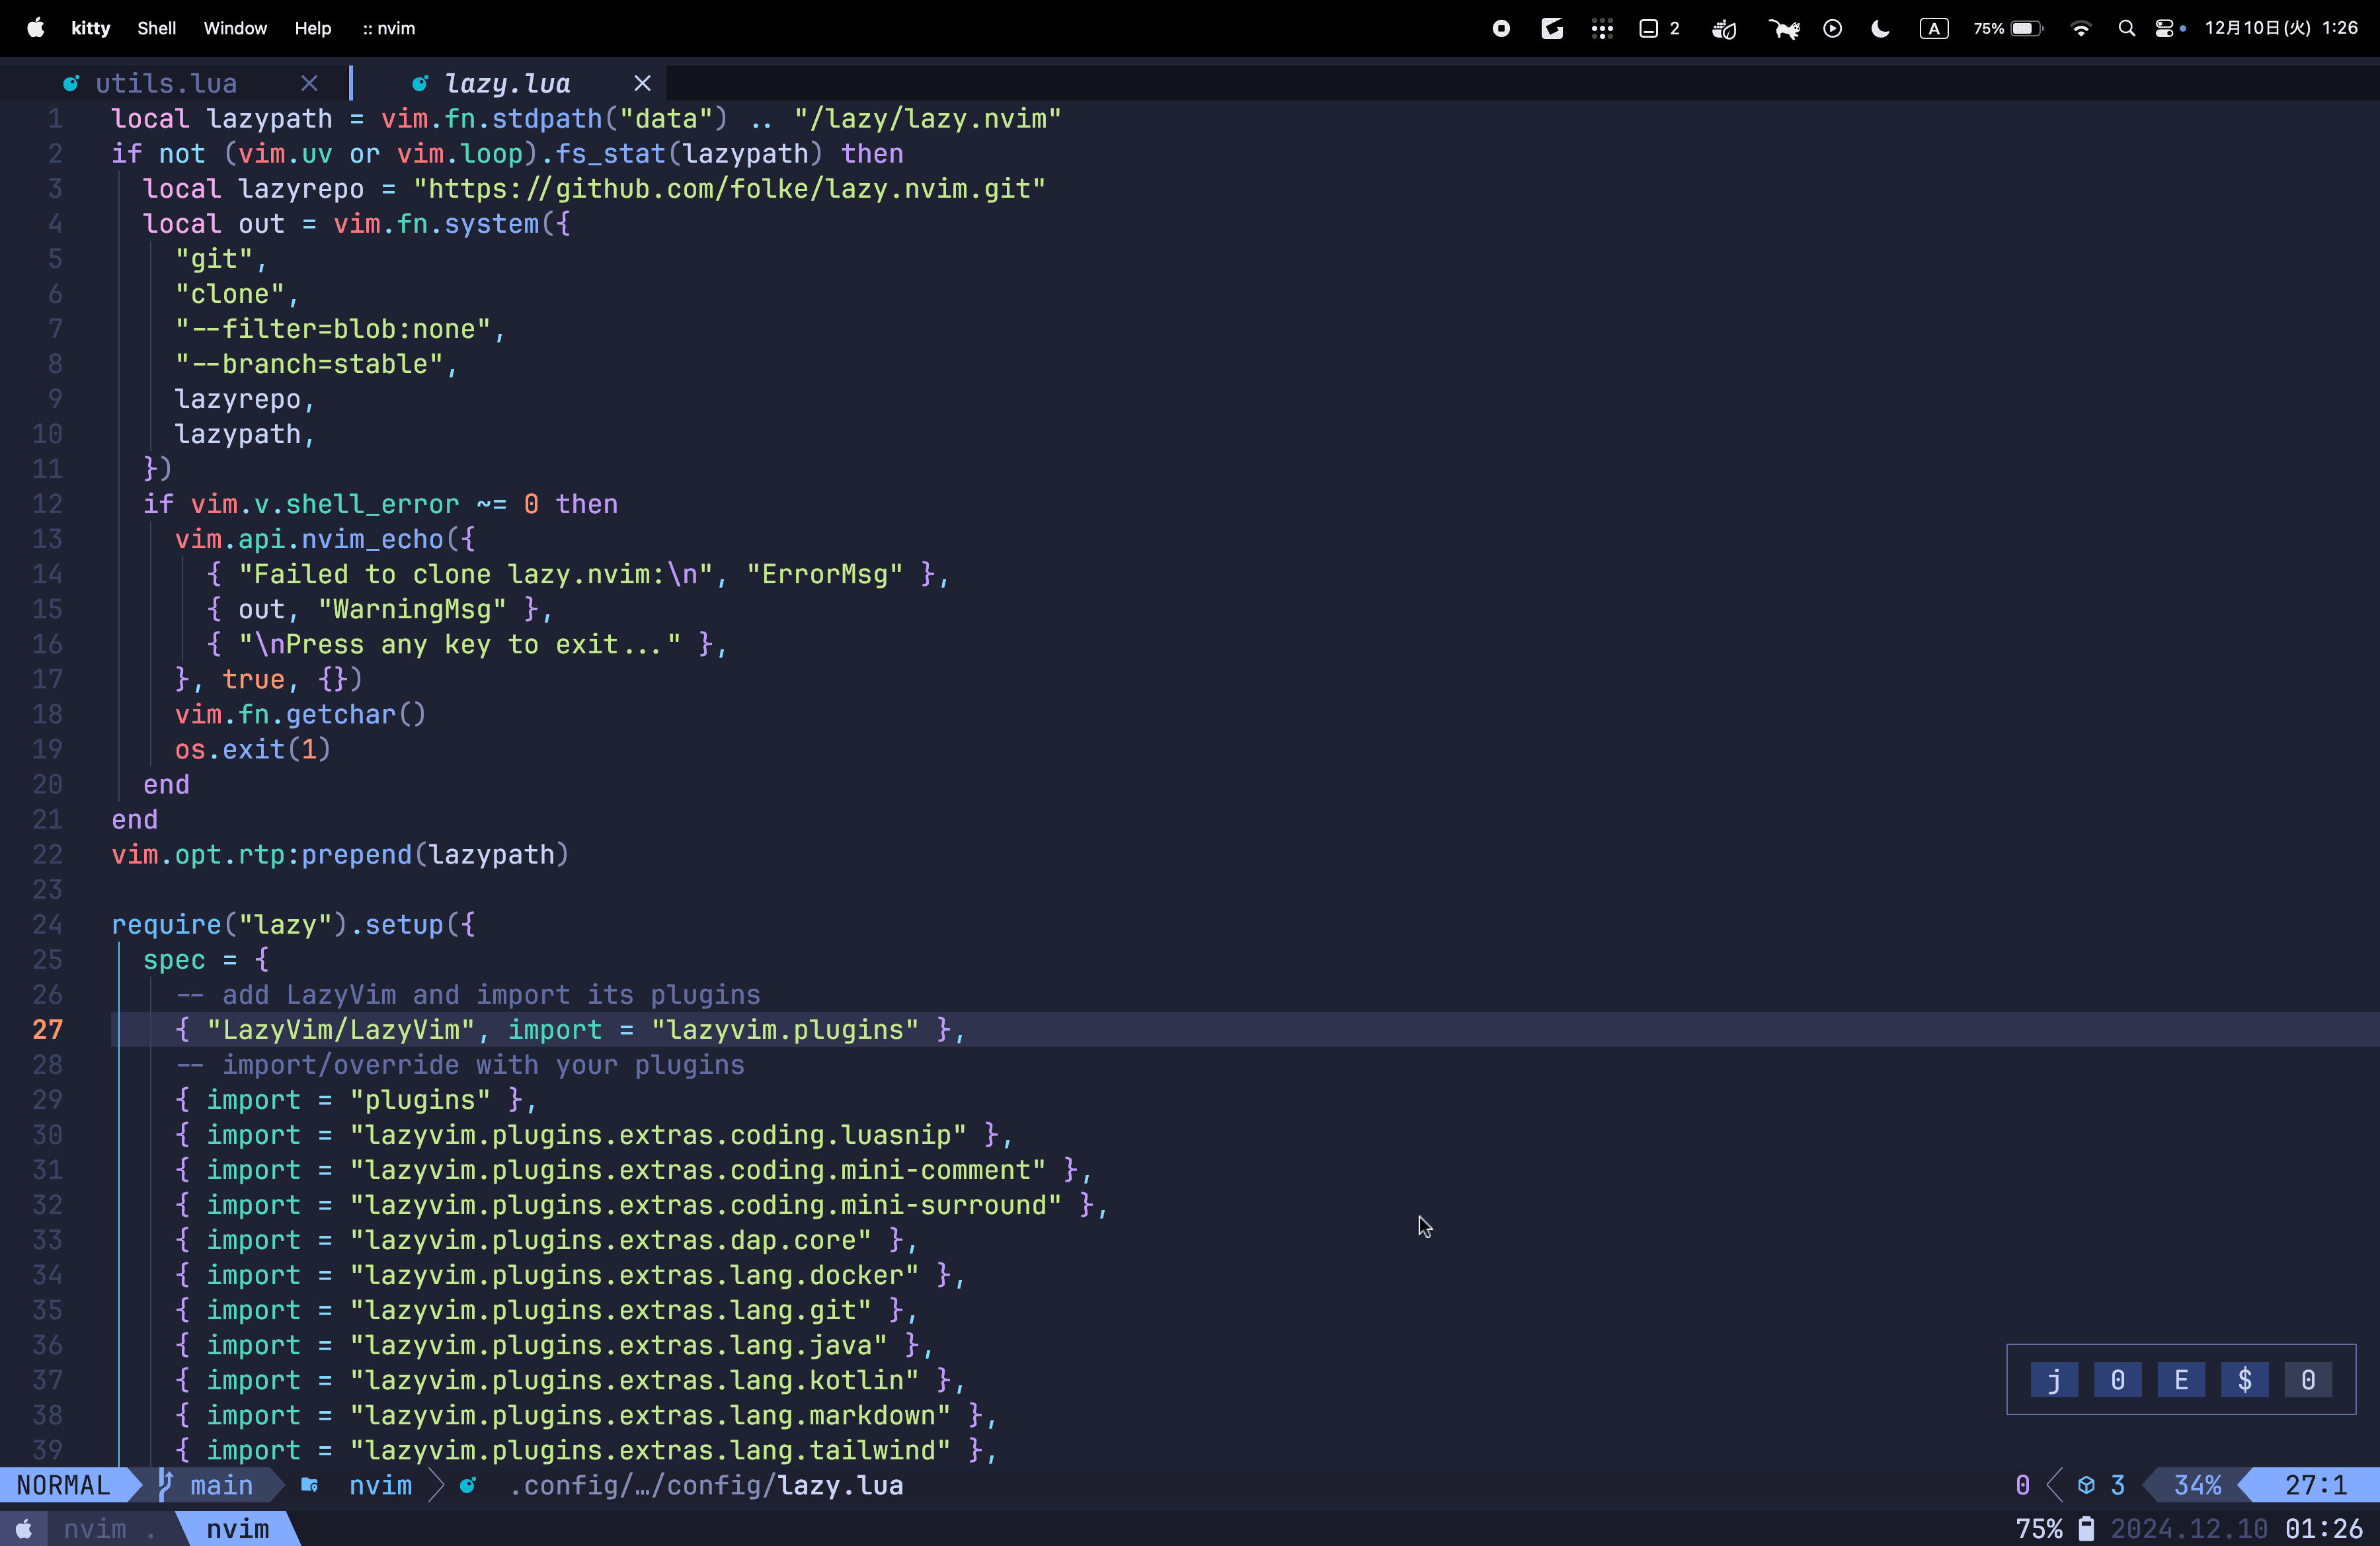Click the lang.markdown import line
The height and width of the screenshot is (1546, 2380).
[586, 1414]
